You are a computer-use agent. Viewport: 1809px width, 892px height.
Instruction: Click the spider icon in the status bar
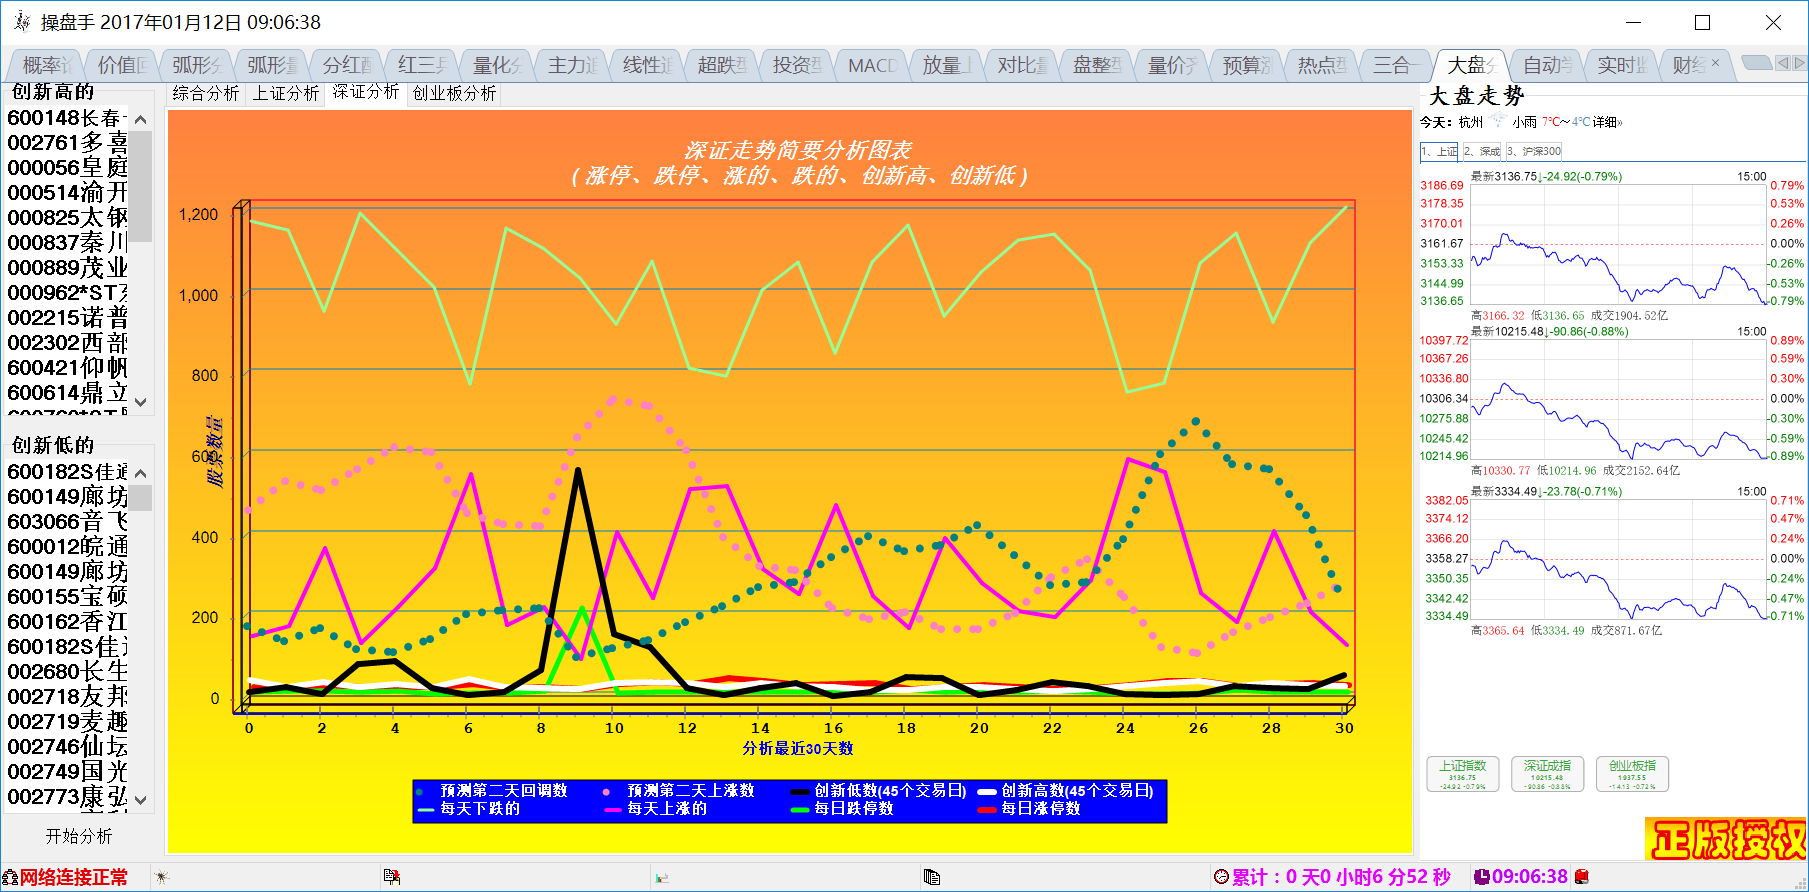click(162, 877)
